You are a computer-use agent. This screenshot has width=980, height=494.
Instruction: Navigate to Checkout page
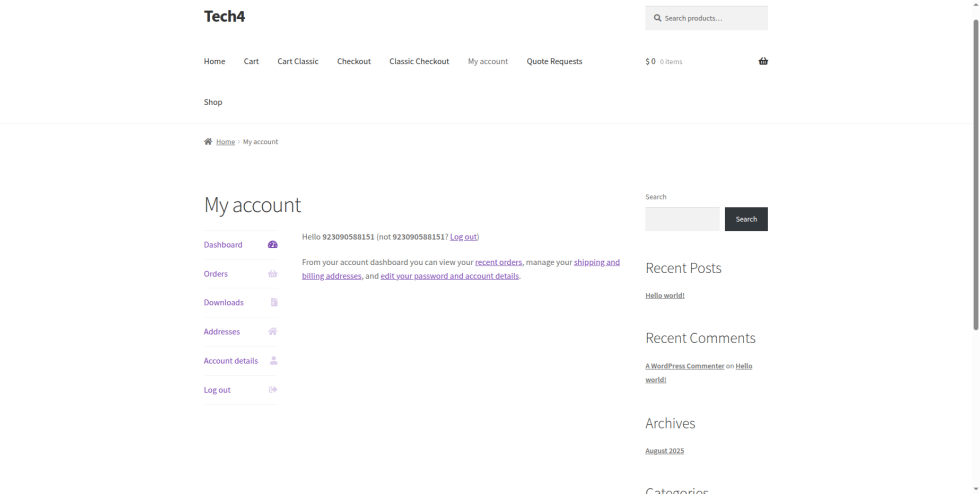tap(354, 61)
